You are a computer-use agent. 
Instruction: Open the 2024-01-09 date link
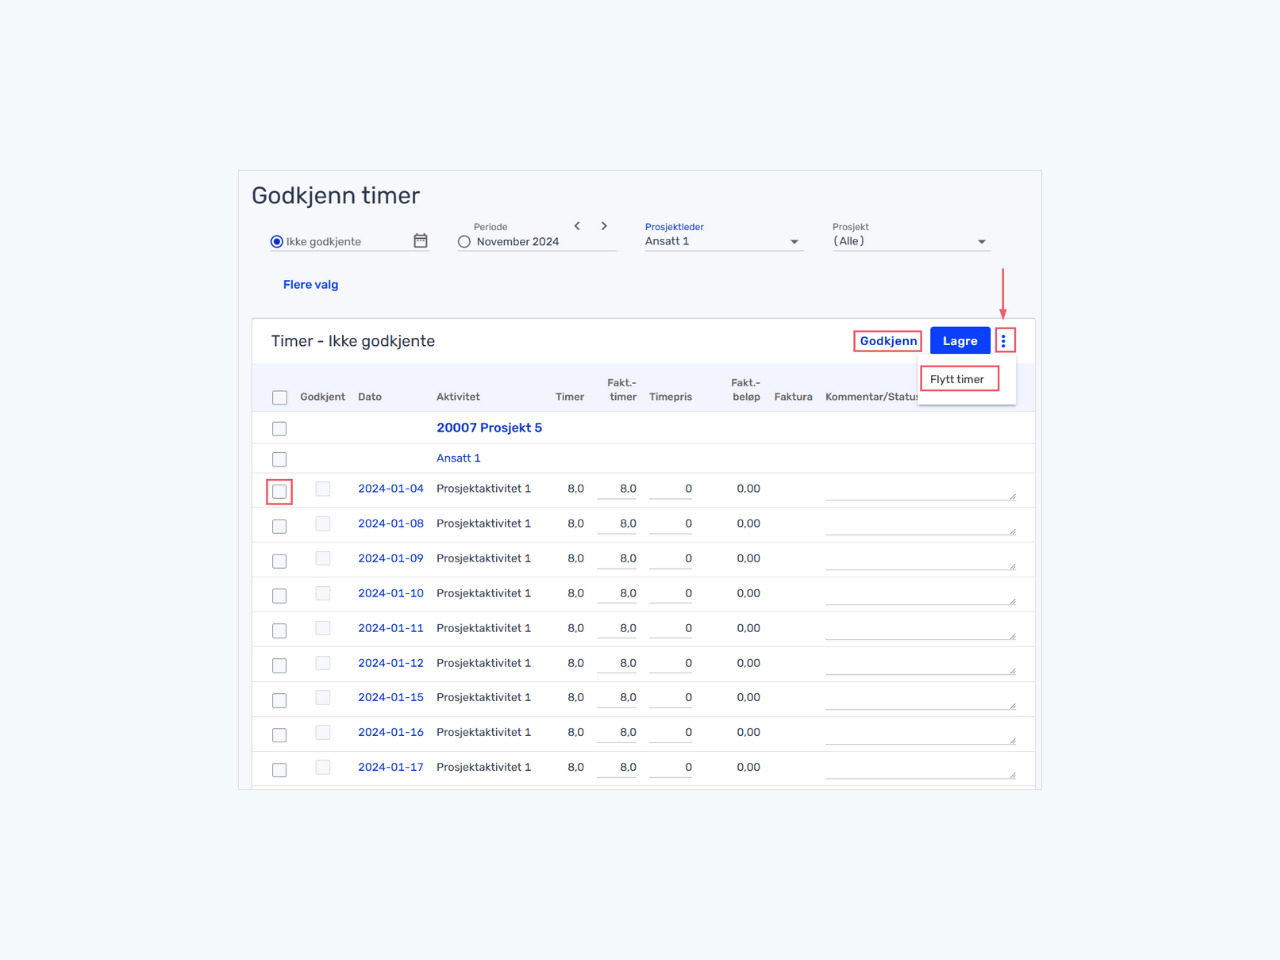tap(391, 559)
